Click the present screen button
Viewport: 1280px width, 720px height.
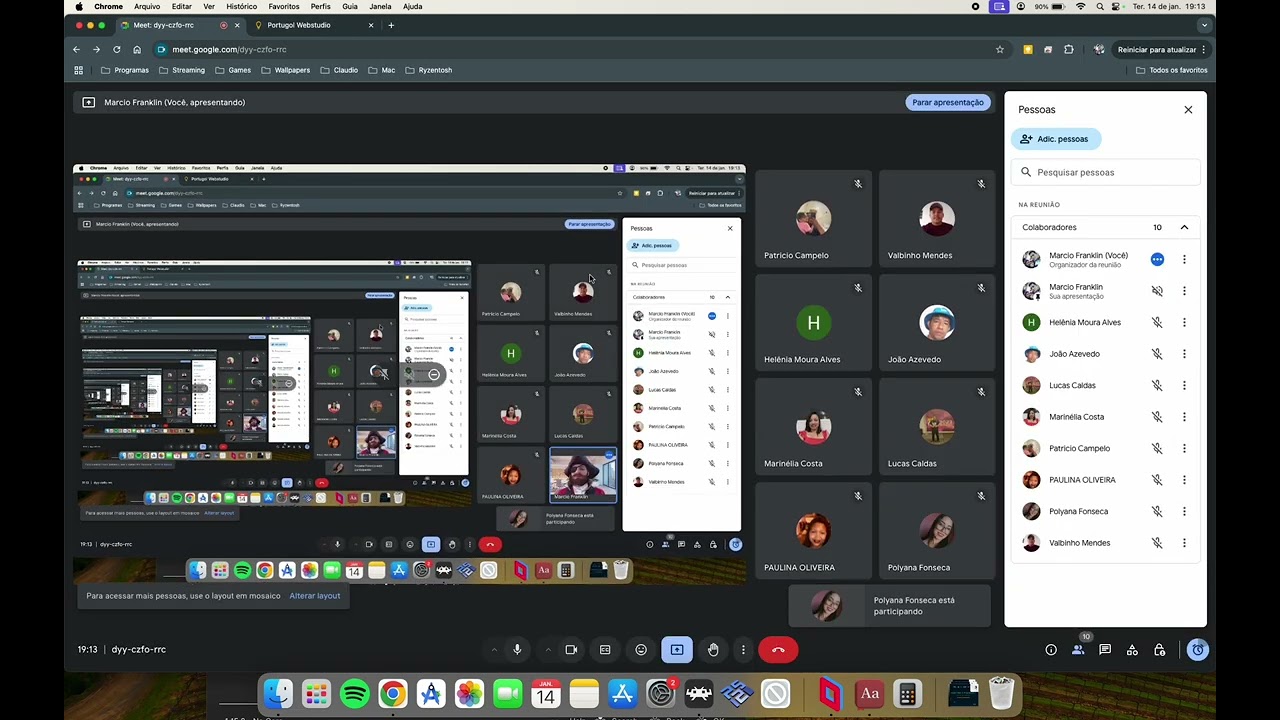click(677, 650)
